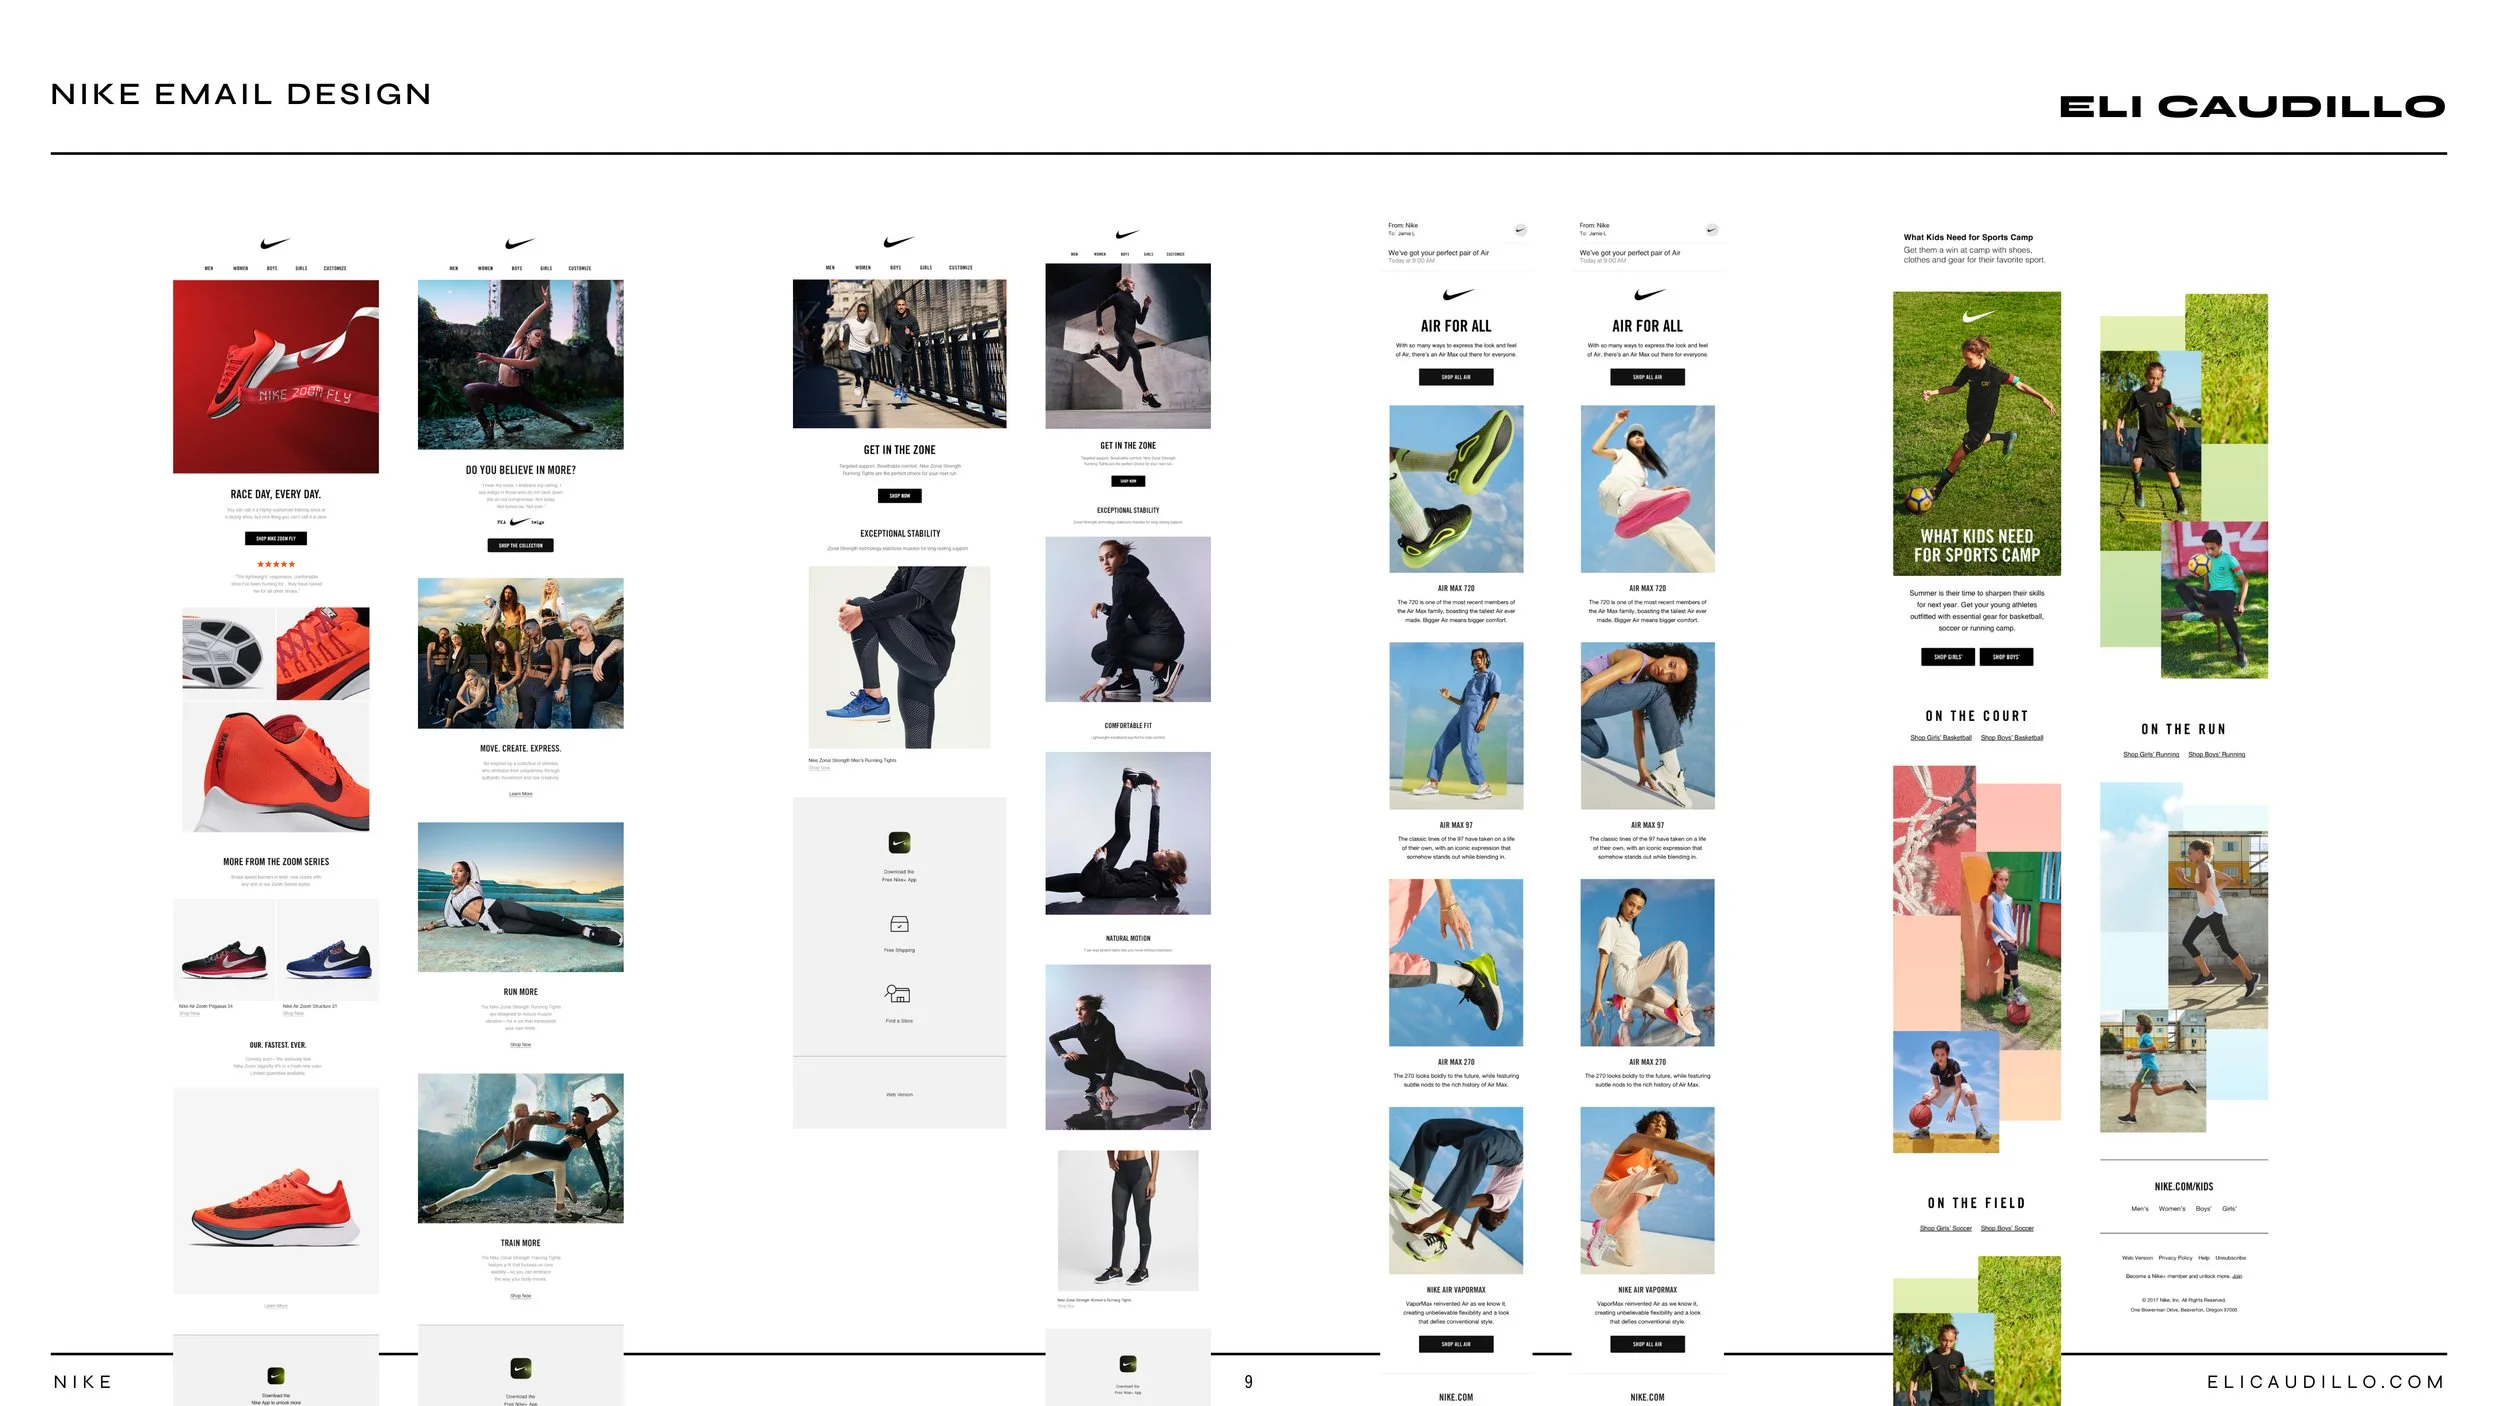
Task: Click white swoosh on Sports Camp hero image
Action: point(1977,317)
